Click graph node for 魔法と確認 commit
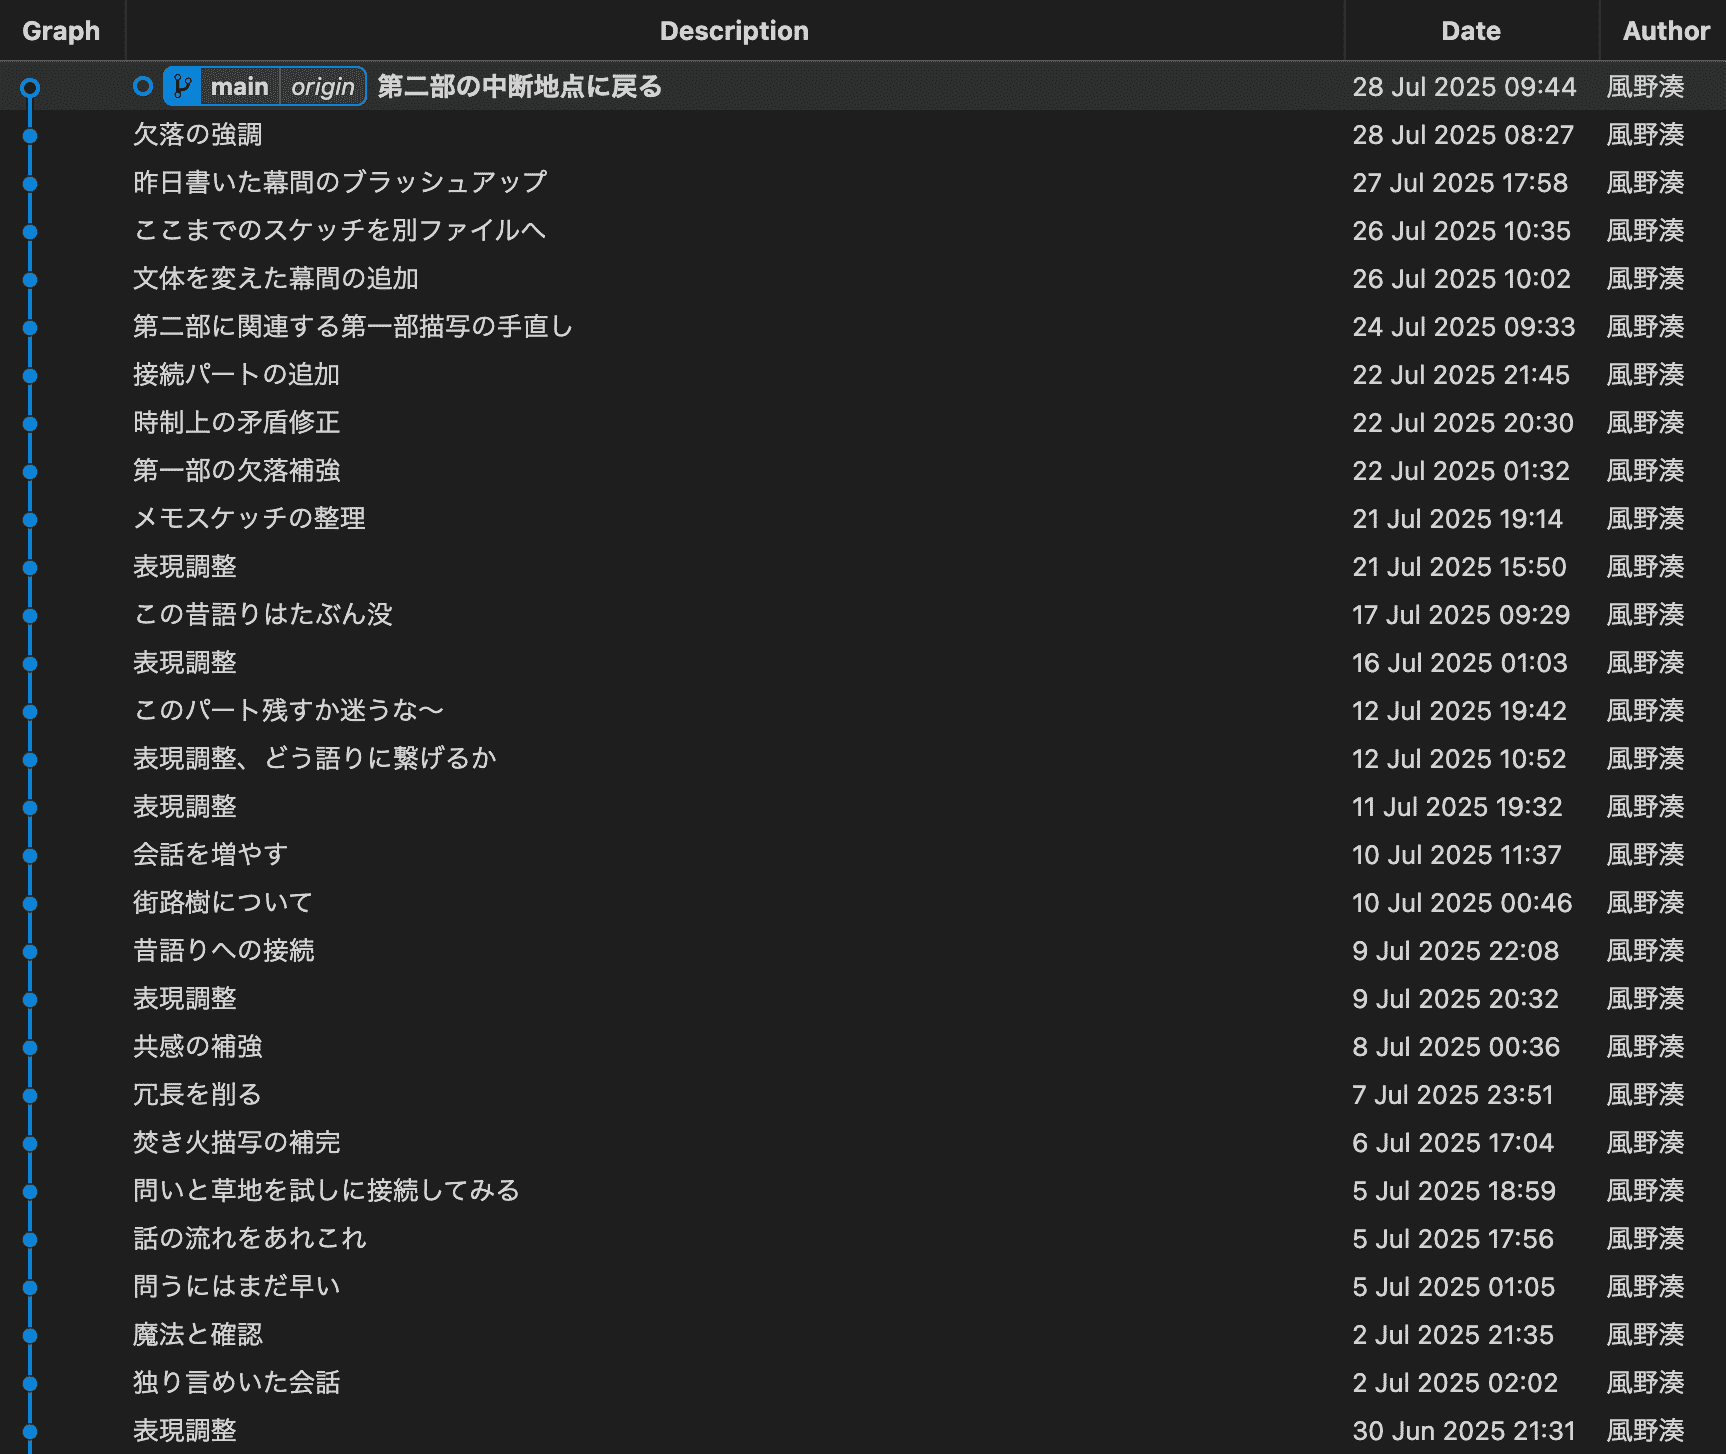 pyautogui.click(x=30, y=1336)
